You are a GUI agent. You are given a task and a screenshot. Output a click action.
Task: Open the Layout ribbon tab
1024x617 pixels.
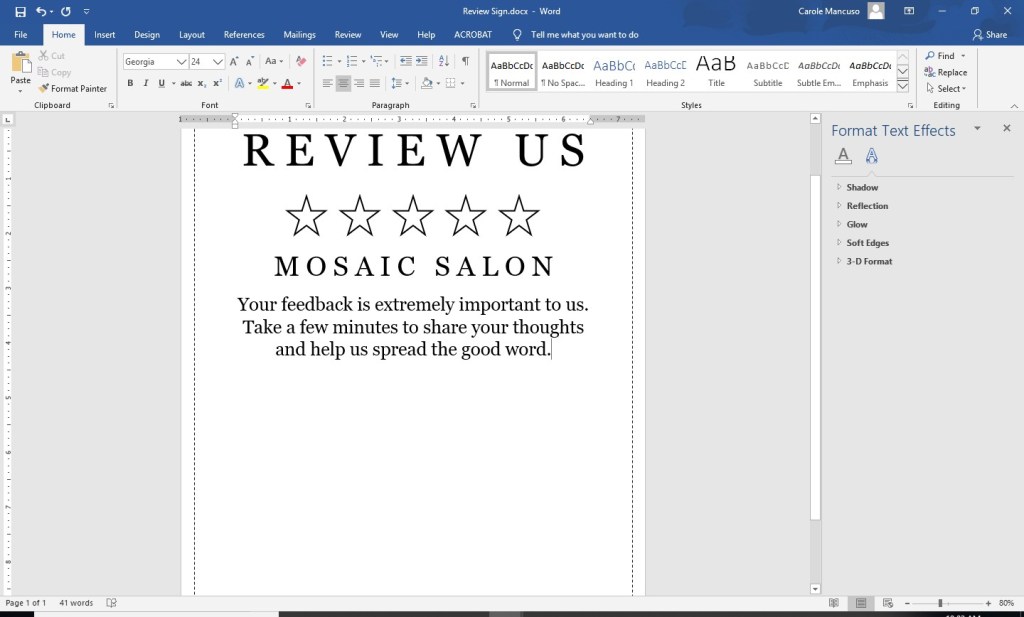click(191, 35)
